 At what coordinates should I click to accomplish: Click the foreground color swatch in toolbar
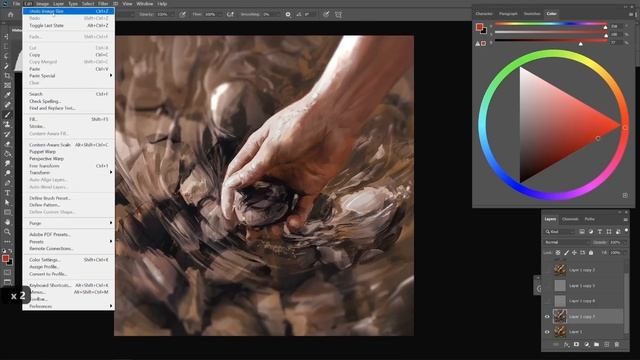pyautogui.click(x=5, y=258)
